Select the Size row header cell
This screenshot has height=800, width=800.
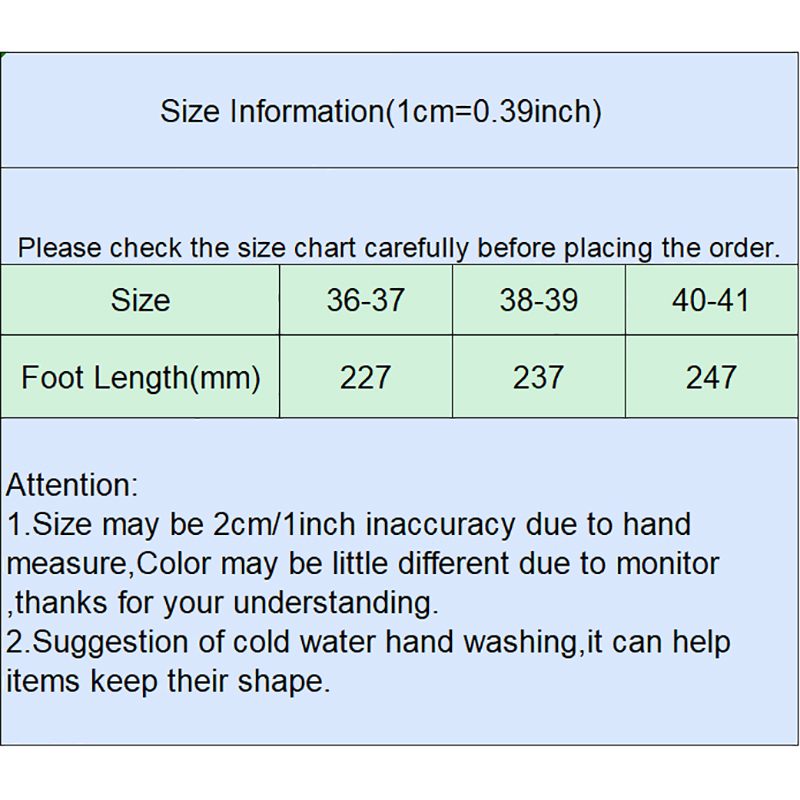pos(140,300)
